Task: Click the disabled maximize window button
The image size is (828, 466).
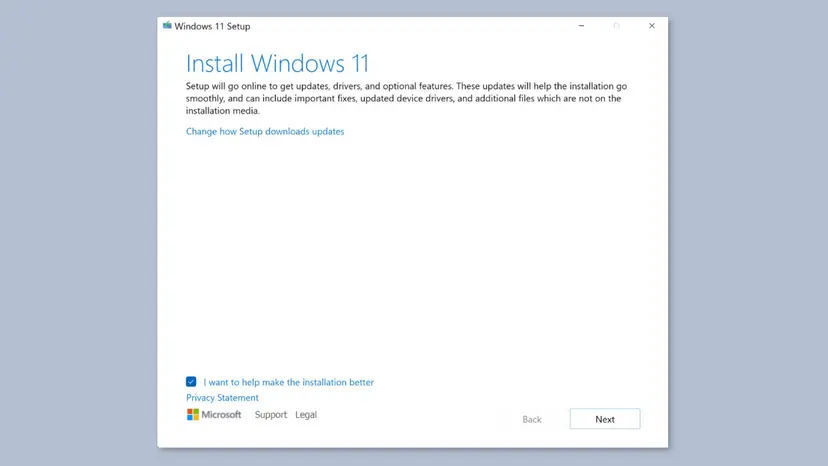Action: click(x=616, y=25)
